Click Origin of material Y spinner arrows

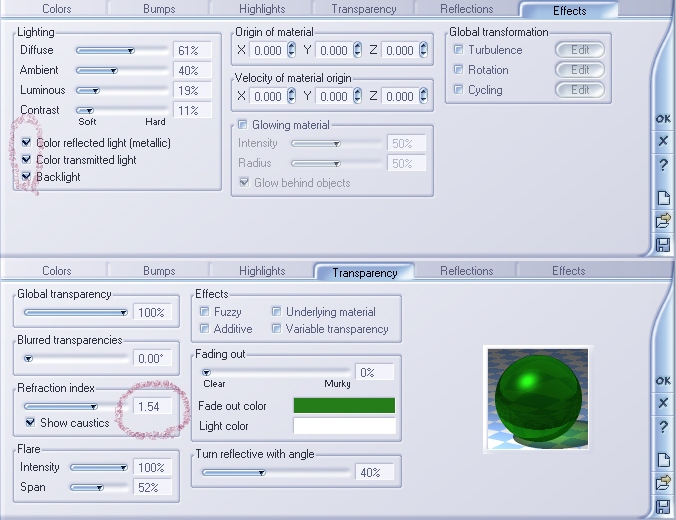tap(357, 50)
